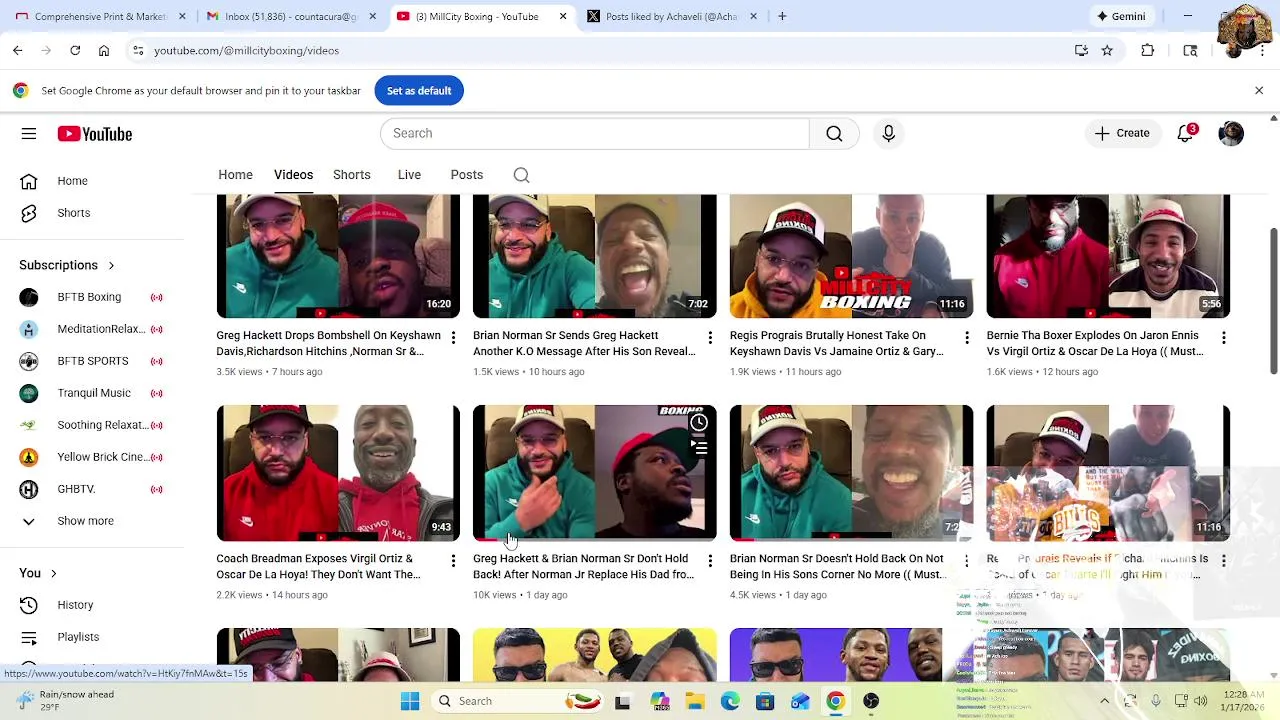Open the clock and date in taskbar
The image size is (1280, 720).
tap(1241, 701)
